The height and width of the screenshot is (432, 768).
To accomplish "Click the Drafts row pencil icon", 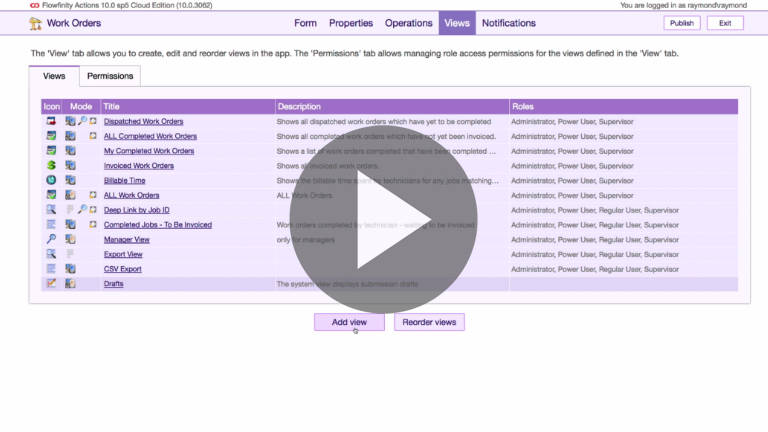I will (51, 284).
